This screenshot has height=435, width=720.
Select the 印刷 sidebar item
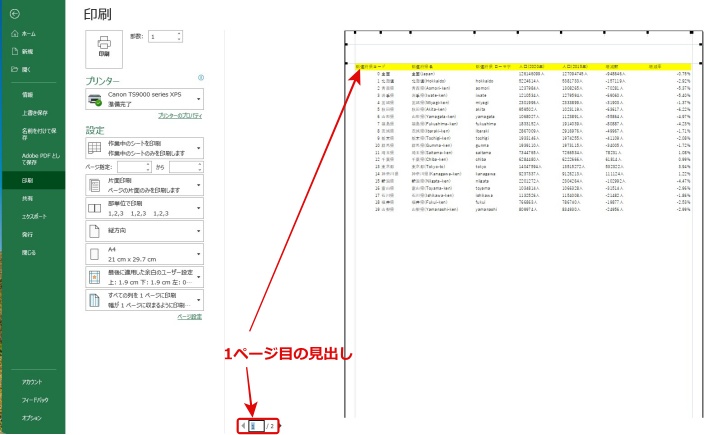pyautogui.click(x=33, y=181)
